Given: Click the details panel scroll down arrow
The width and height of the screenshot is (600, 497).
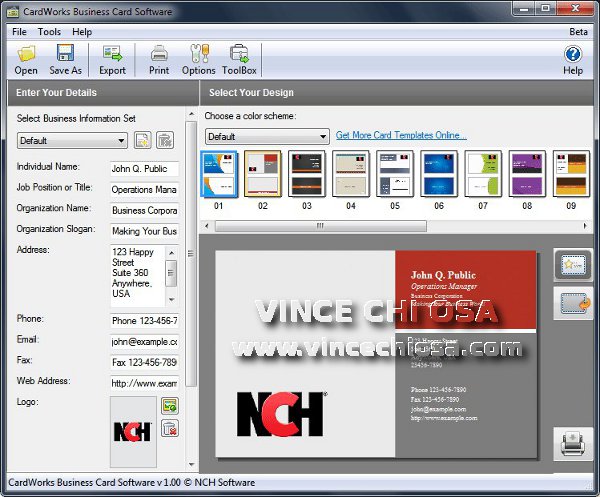Looking at the screenshot, I should click(x=191, y=464).
